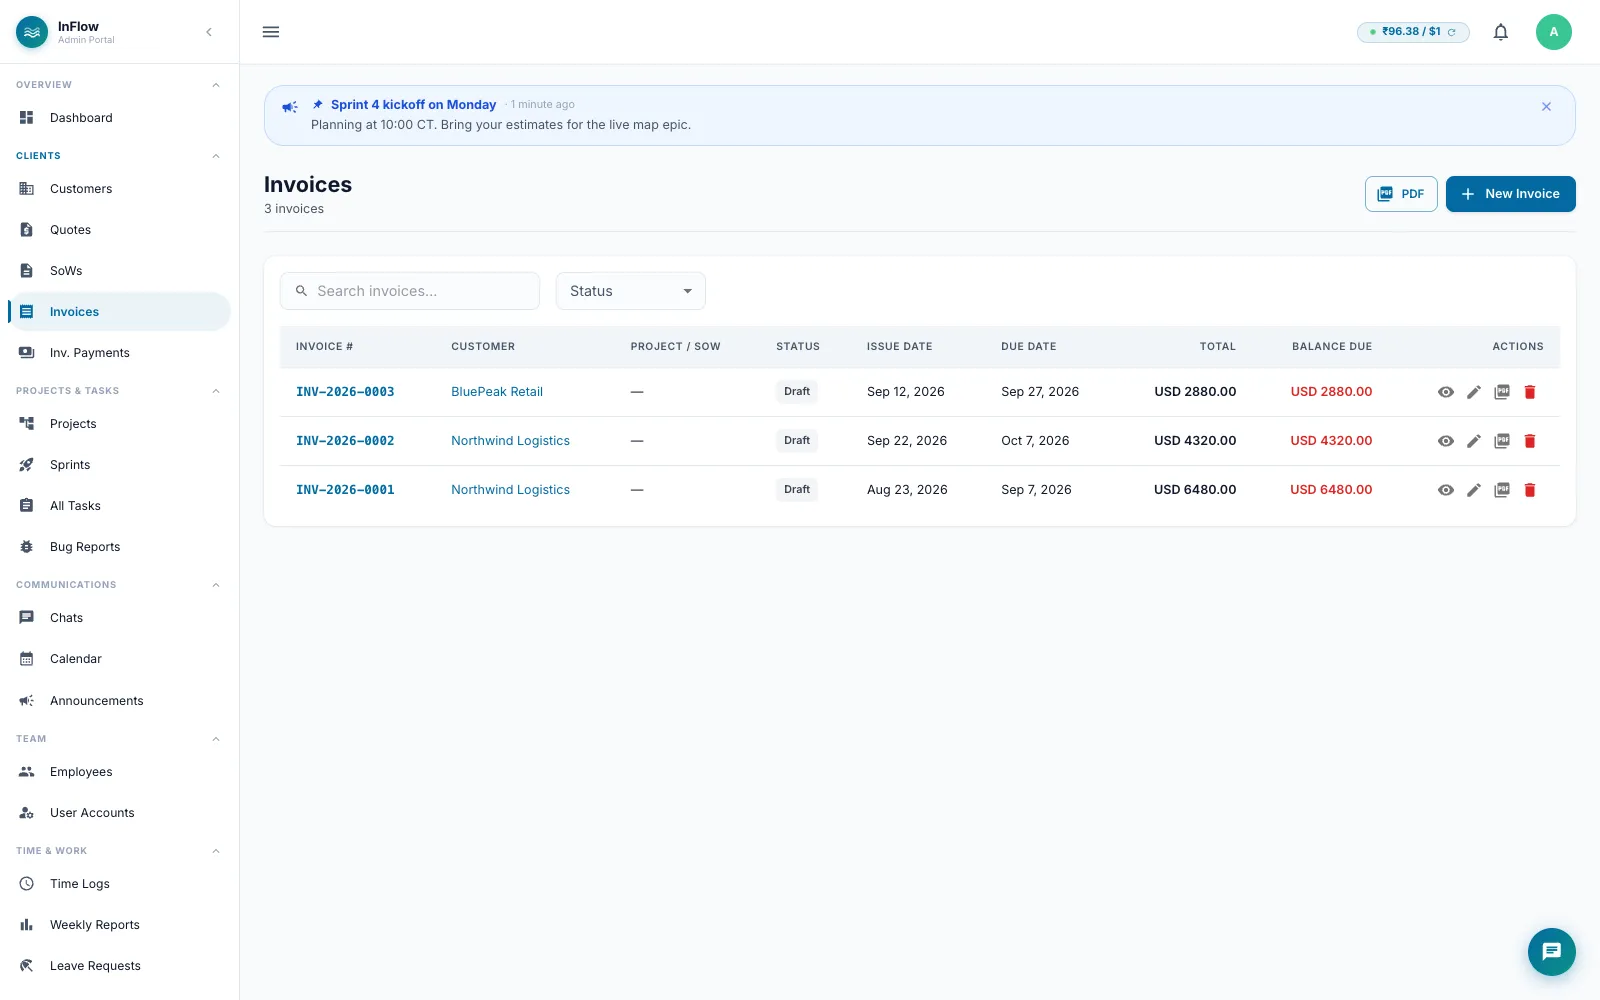The image size is (1600, 1000).
Task: Edit invoice INV-2026-0003 with pencil icon
Action: tap(1474, 392)
